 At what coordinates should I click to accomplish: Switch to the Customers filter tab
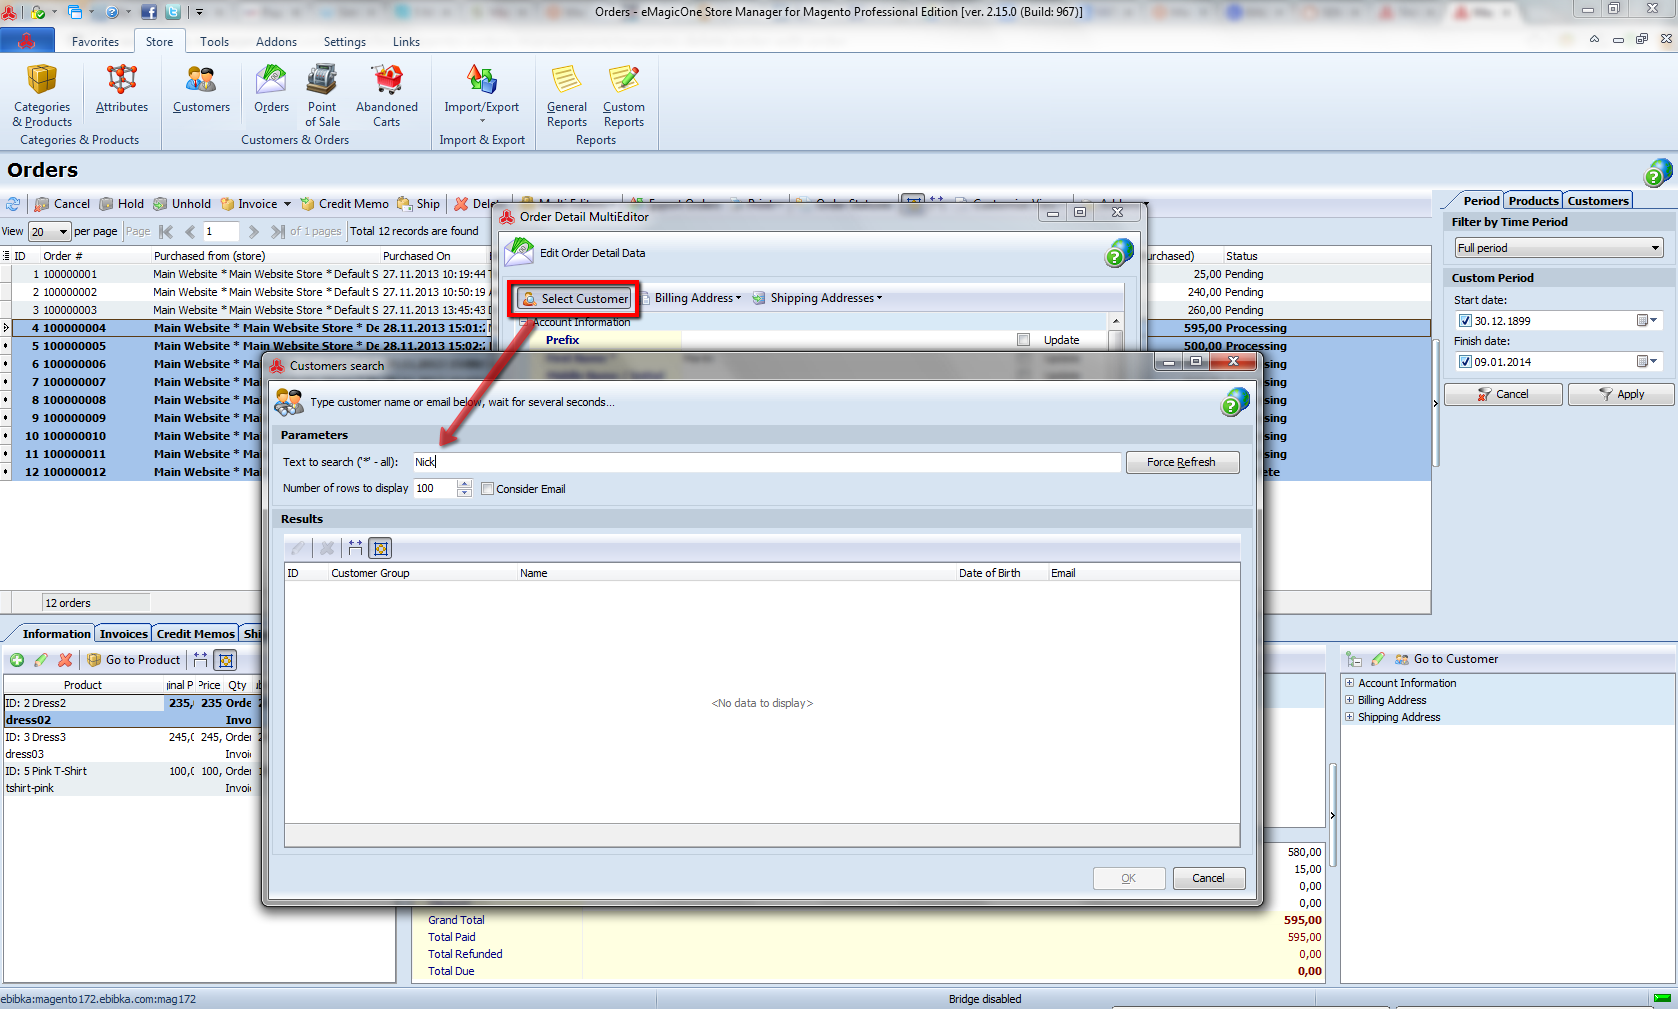pos(1597,201)
